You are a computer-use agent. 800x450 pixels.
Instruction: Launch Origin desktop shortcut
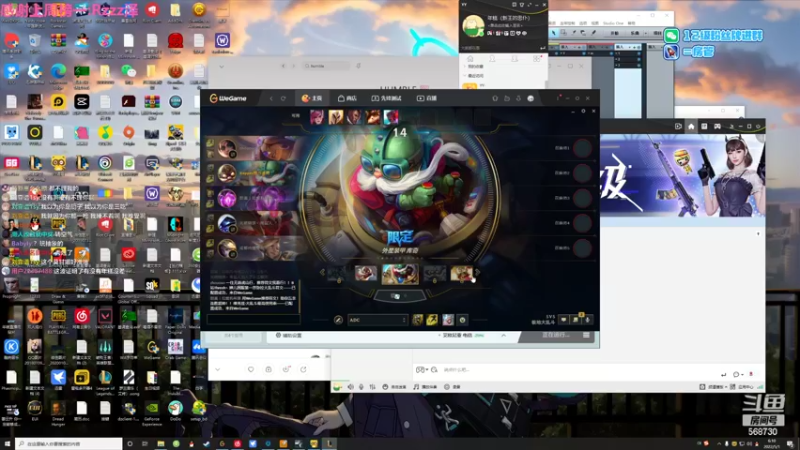pyautogui.click(x=129, y=135)
